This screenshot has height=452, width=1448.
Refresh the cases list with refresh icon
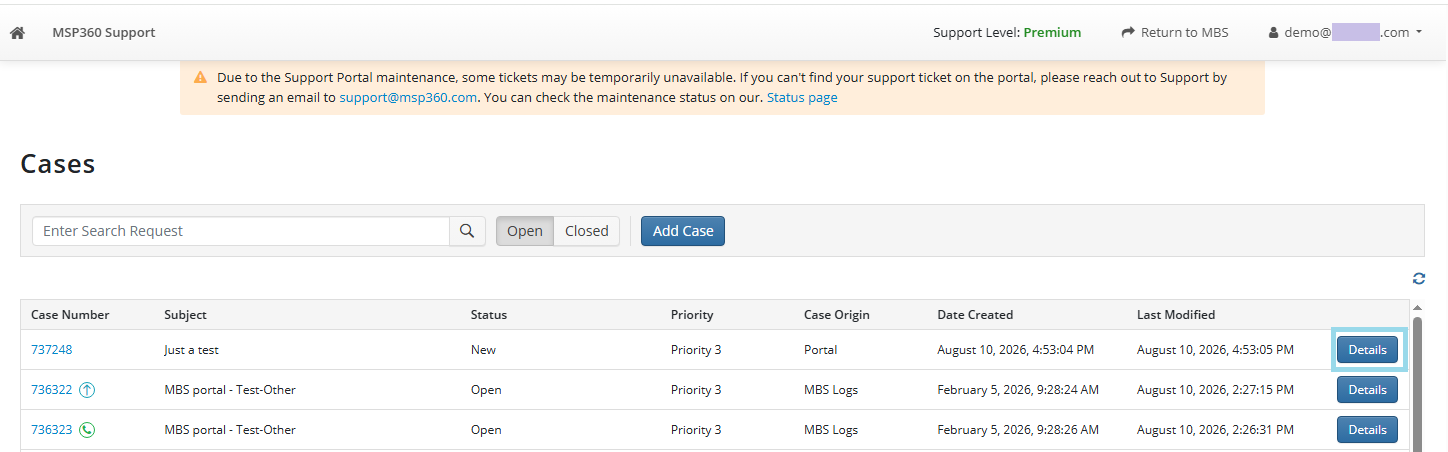click(x=1419, y=279)
